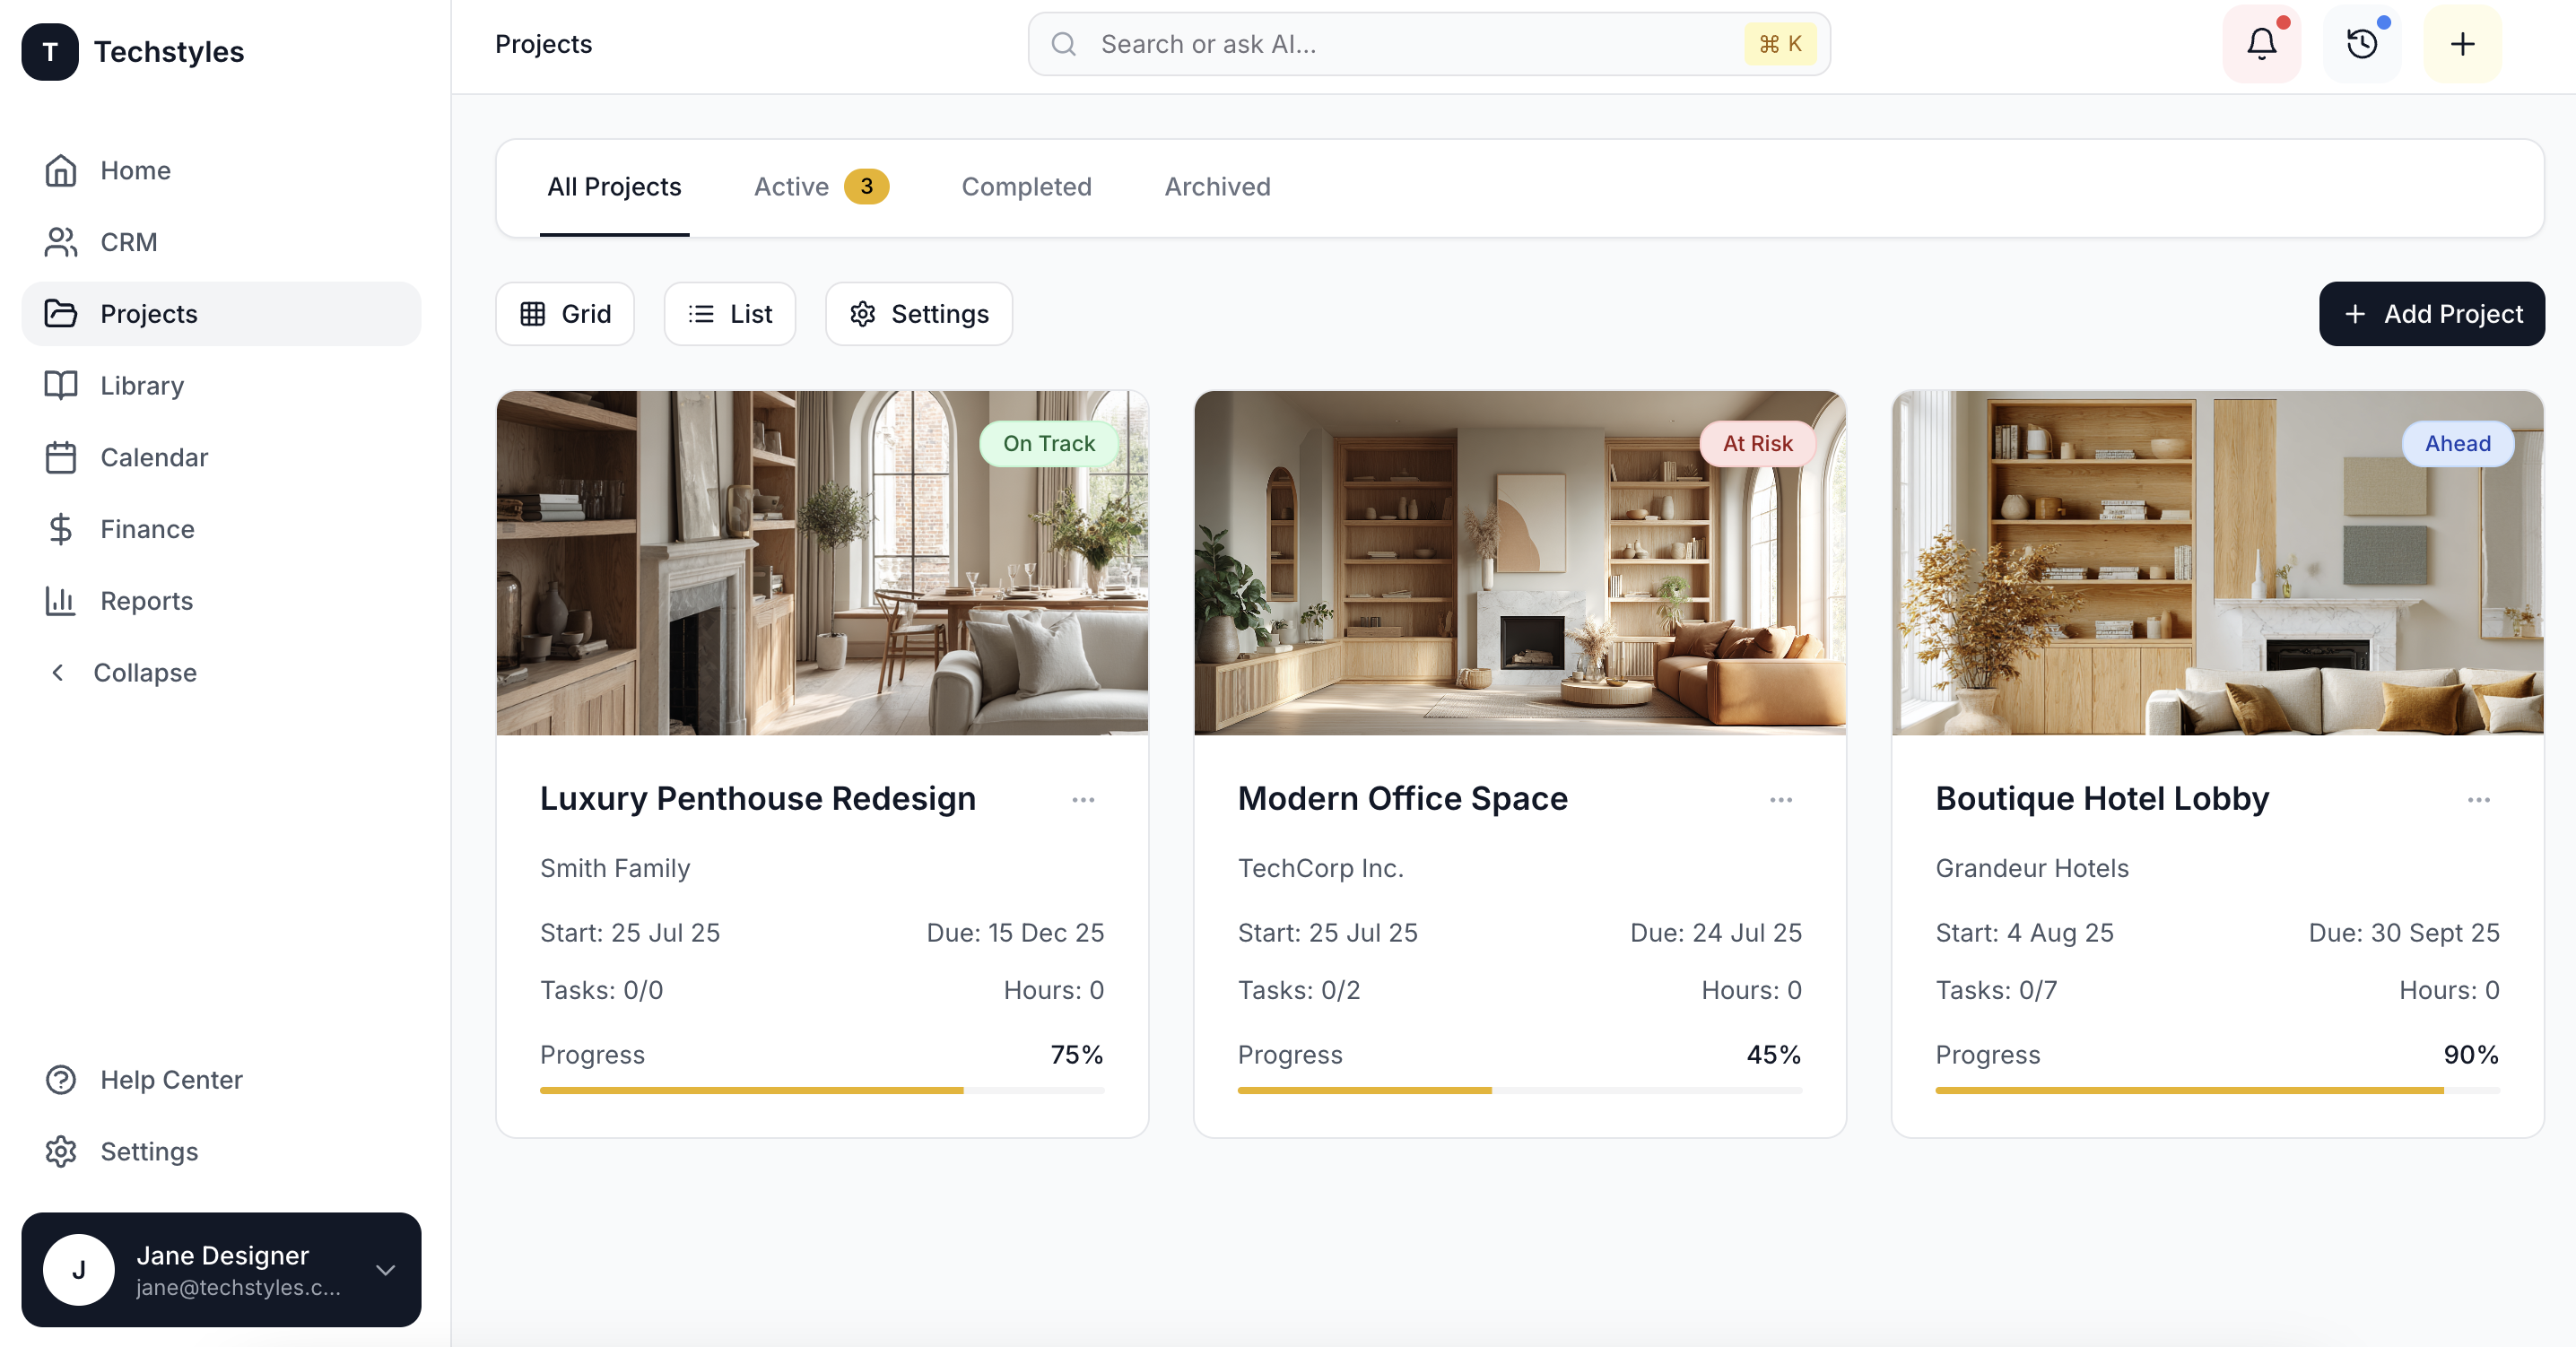
Task: Open Calendar from the sidebar
Action: click(153, 457)
